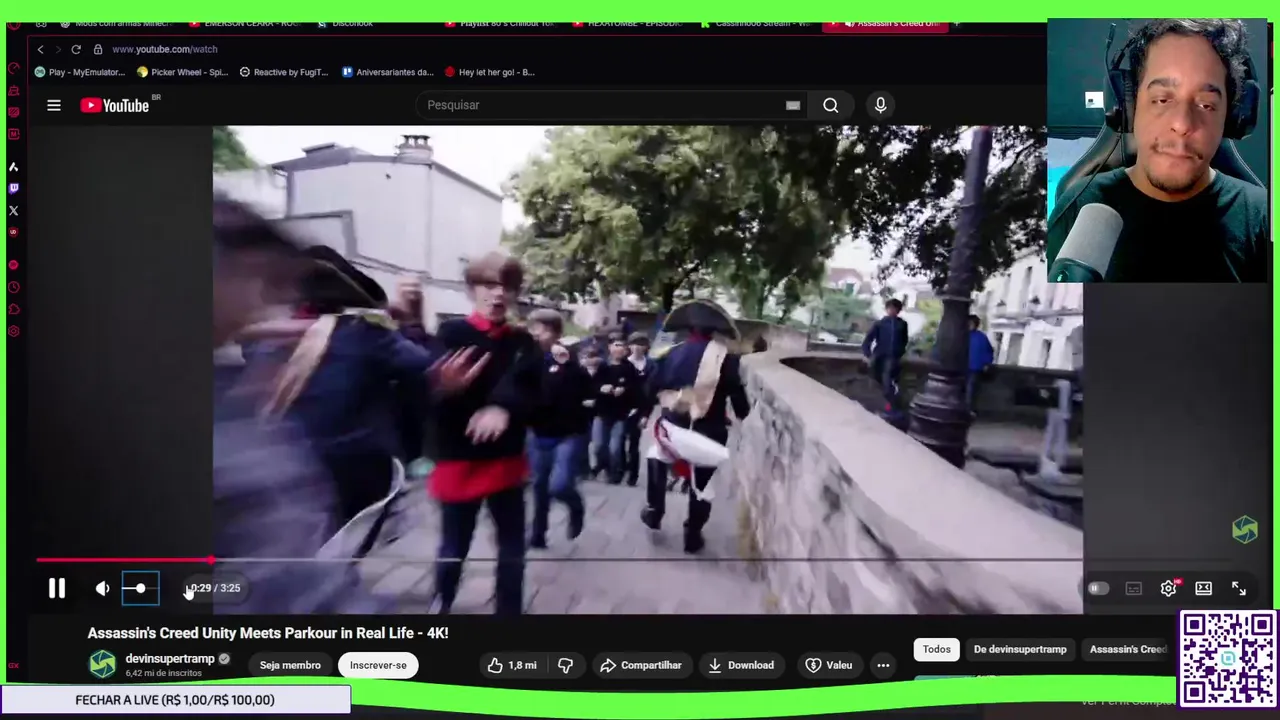The image size is (1280, 720).
Task: Click the Valeu super thanks button
Action: 829,665
